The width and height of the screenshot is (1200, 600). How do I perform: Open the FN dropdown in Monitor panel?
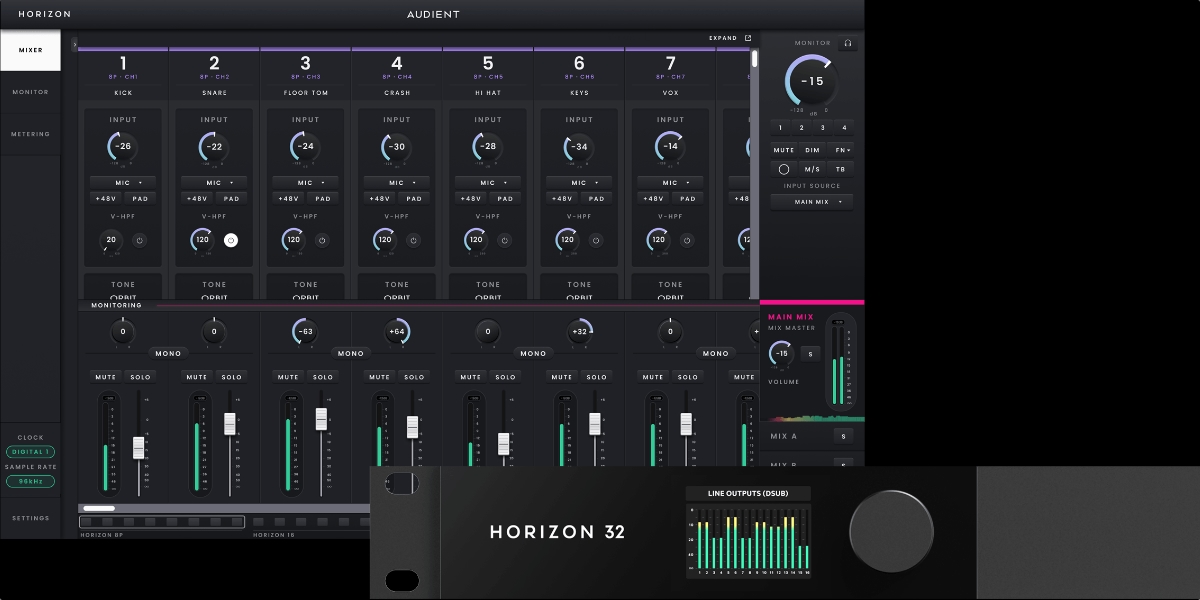tap(842, 150)
